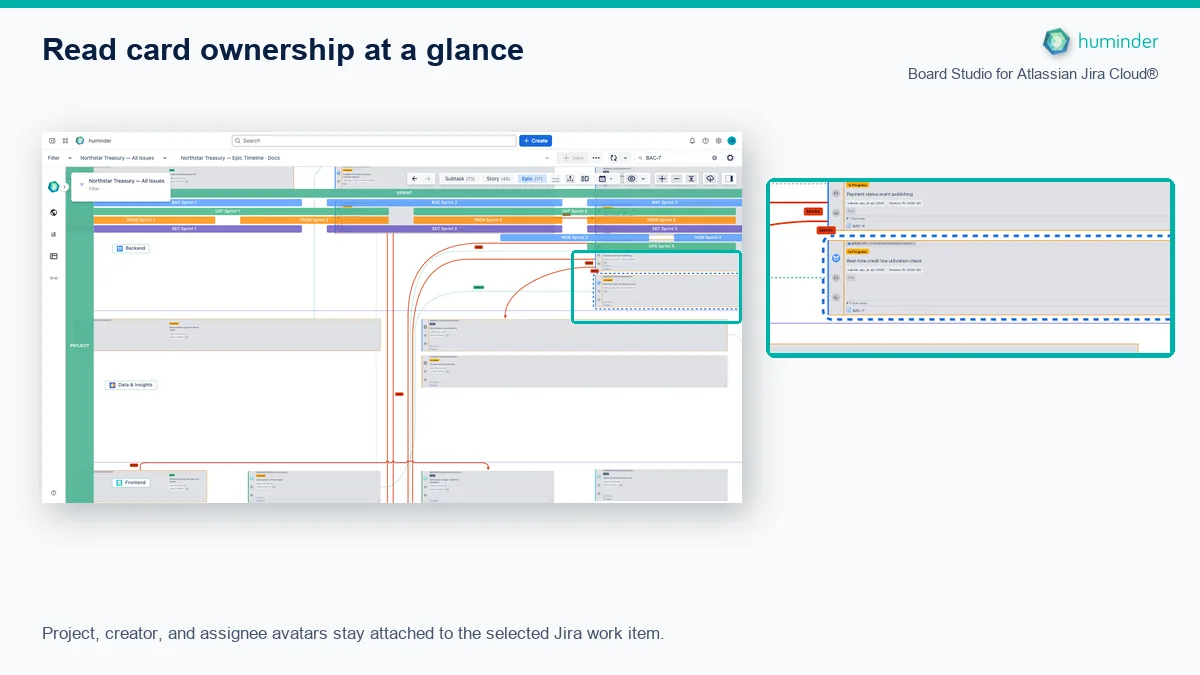
Task: Click the bottom icon in left sidebar
Action: pyautogui.click(x=53, y=493)
